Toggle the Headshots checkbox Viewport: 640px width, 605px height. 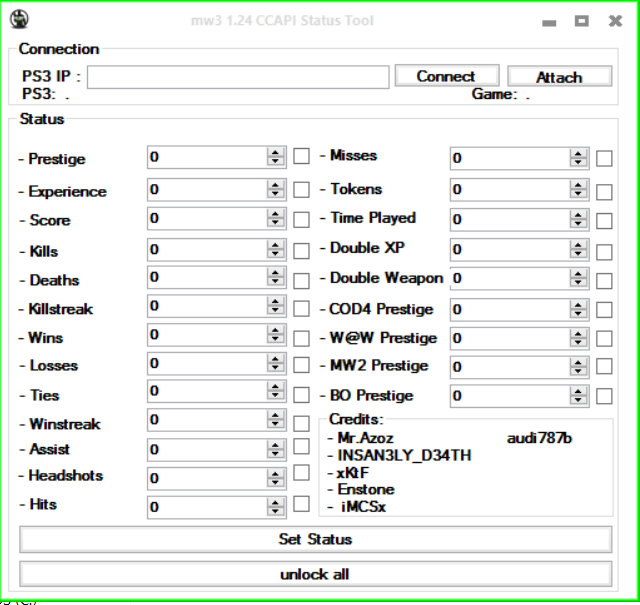301,472
